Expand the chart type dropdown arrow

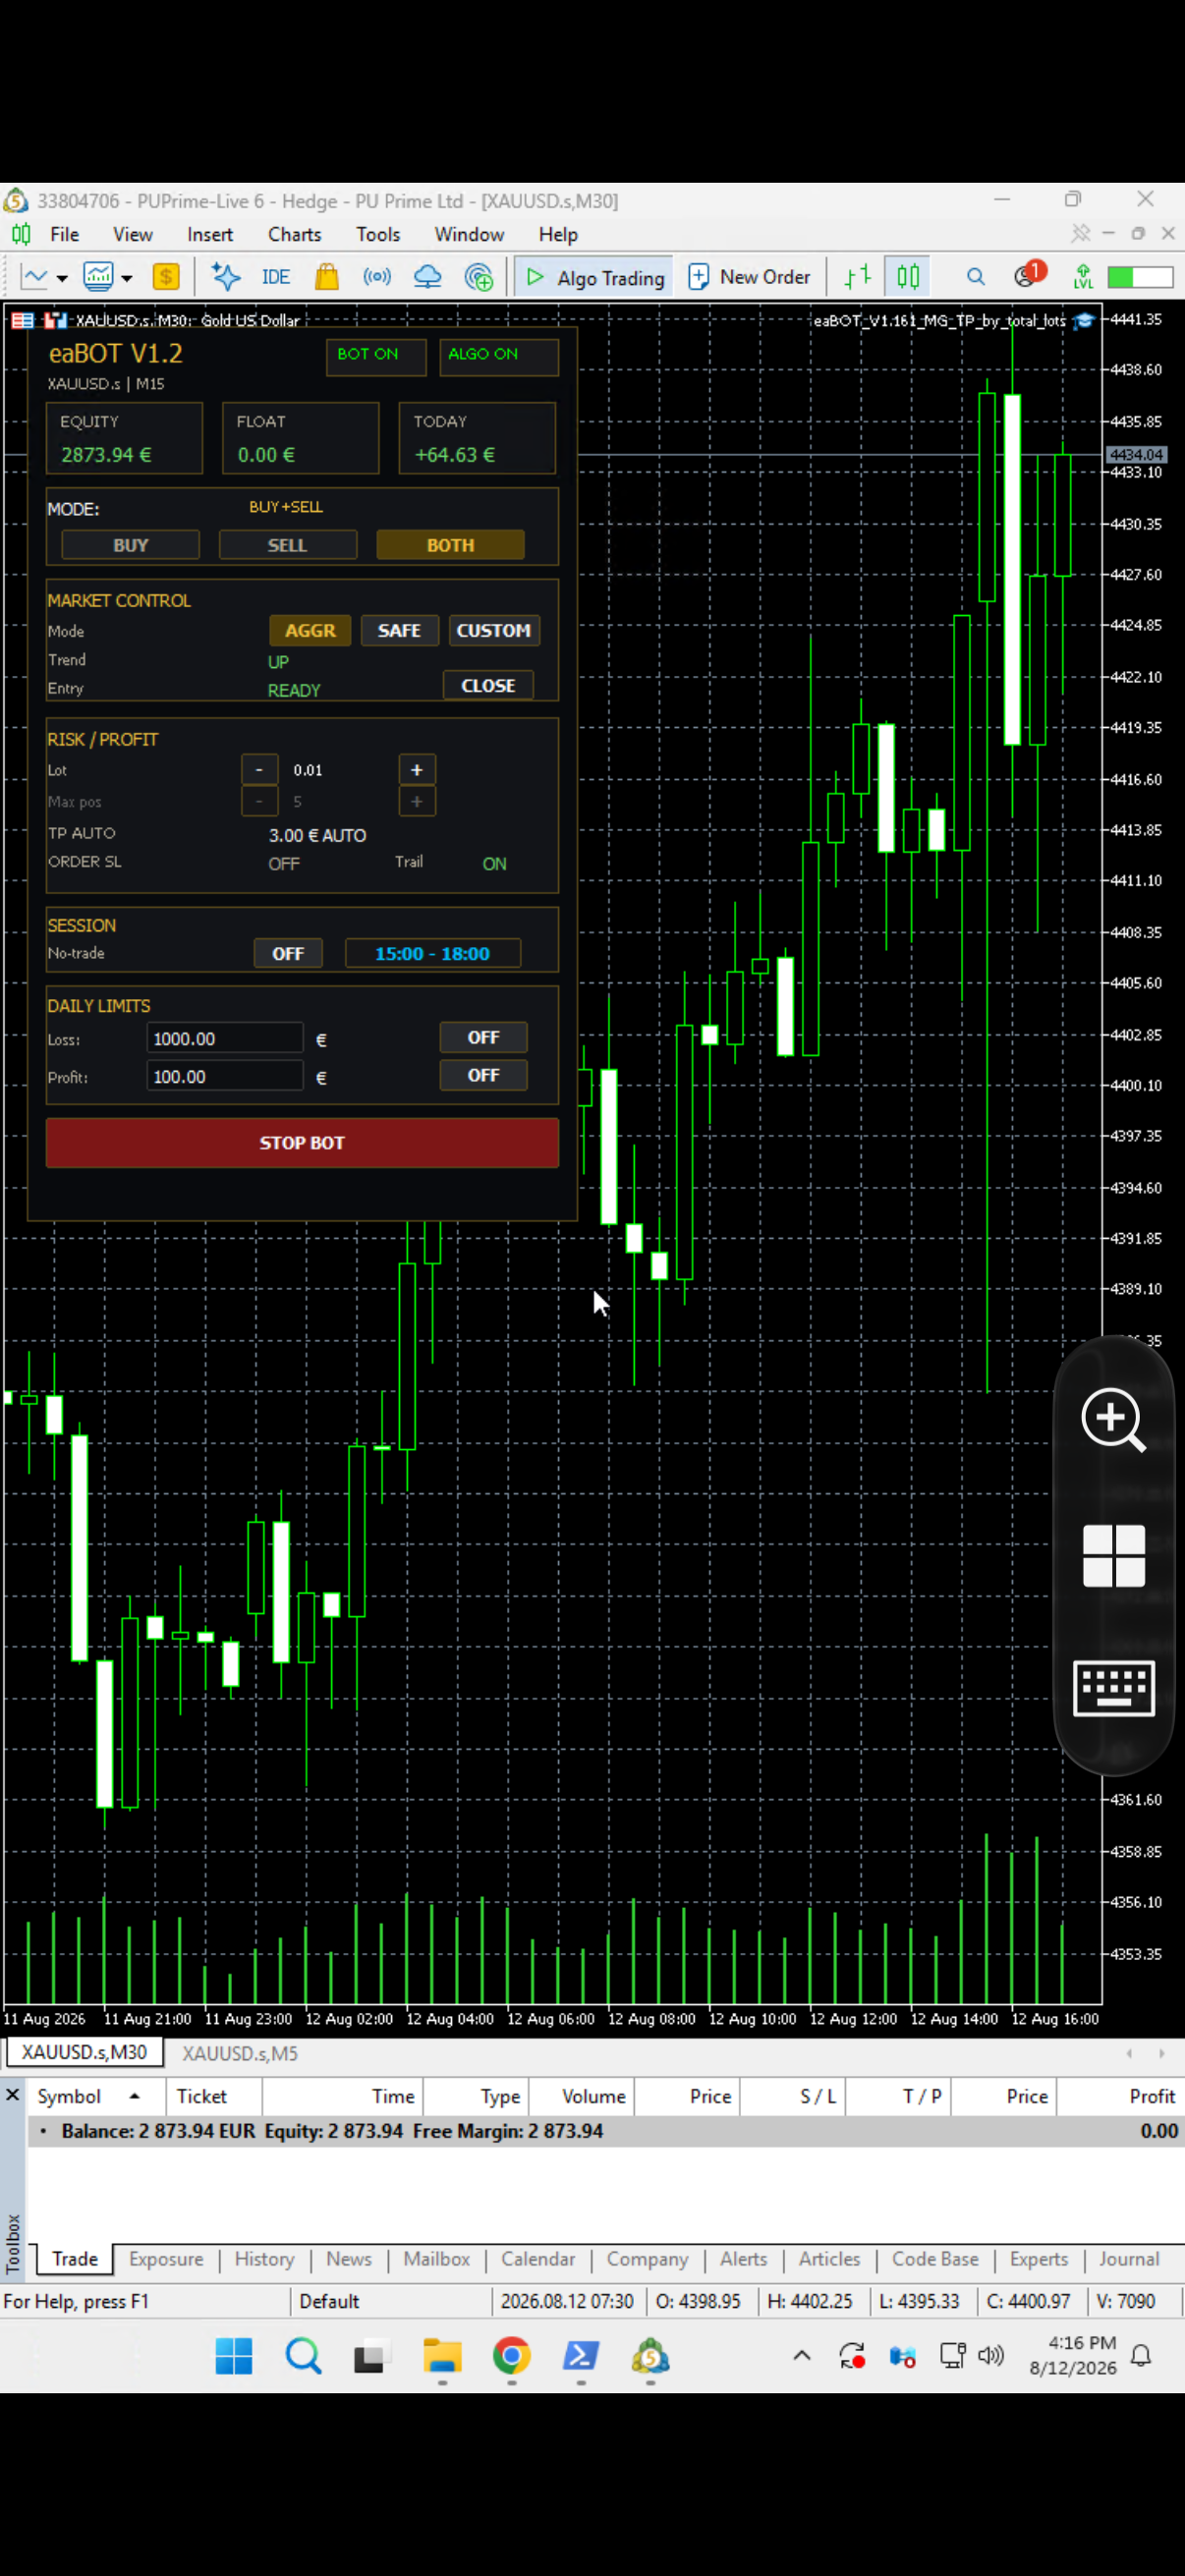tap(62, 278)
